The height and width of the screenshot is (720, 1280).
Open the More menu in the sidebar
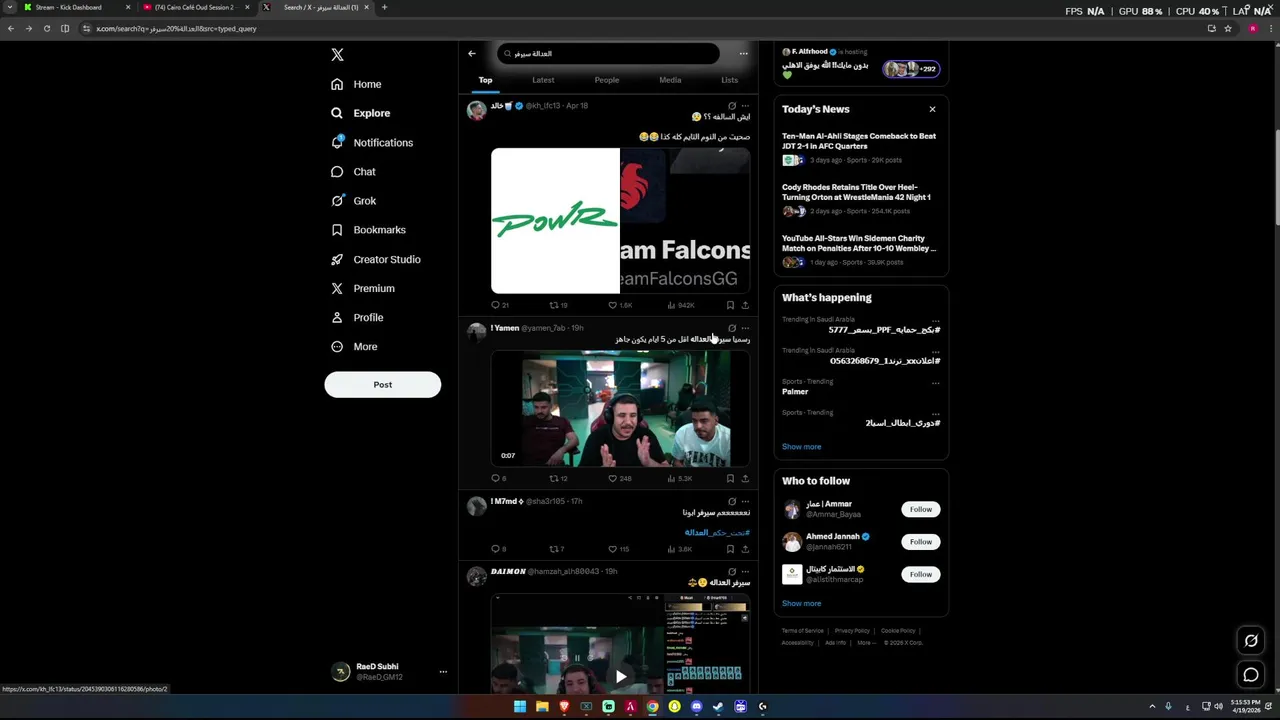tap(353, 346)
